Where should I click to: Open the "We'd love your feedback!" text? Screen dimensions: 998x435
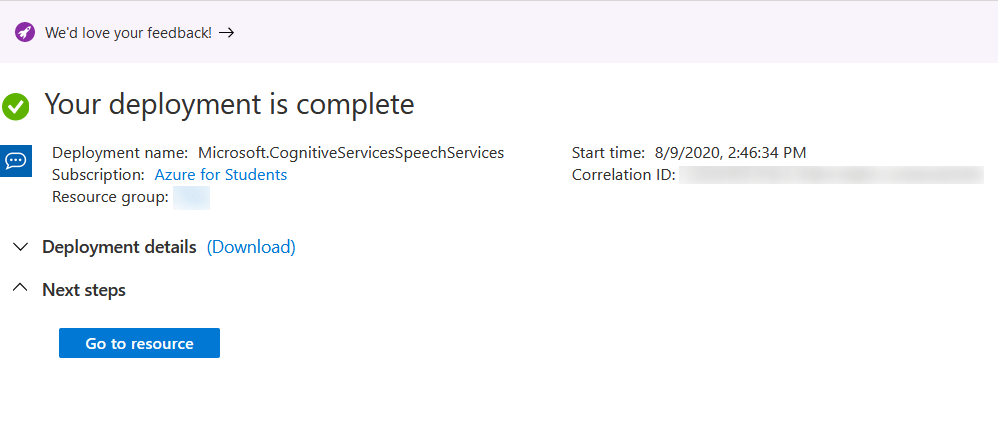tap(128, 32)
